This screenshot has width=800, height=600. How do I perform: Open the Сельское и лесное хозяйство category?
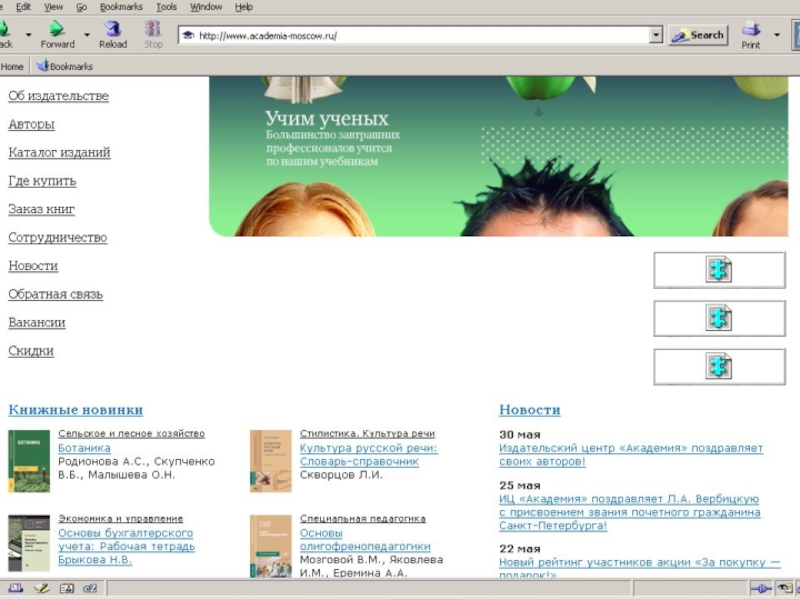tap(131, 434)
